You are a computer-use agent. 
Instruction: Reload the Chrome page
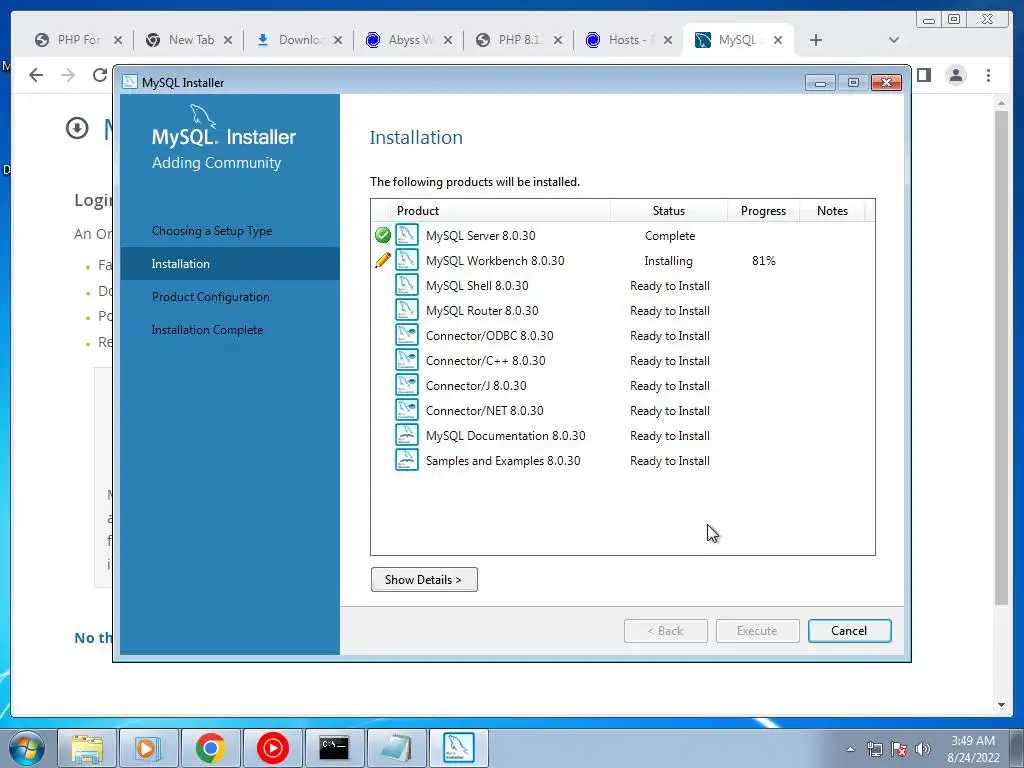click(x=100, y=75)
